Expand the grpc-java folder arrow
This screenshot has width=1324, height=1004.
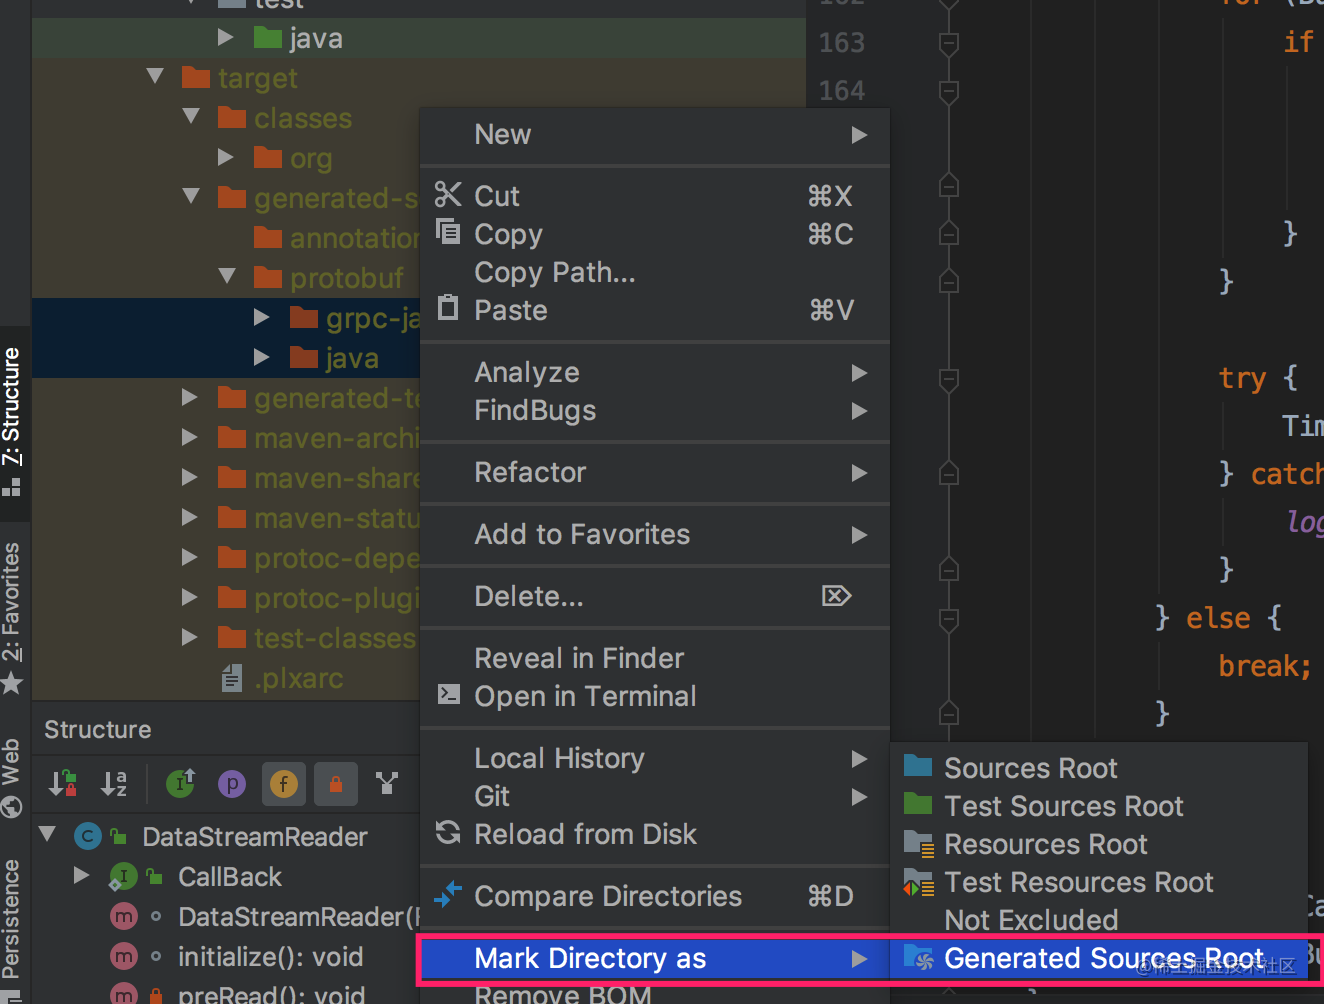pos(262,317)
